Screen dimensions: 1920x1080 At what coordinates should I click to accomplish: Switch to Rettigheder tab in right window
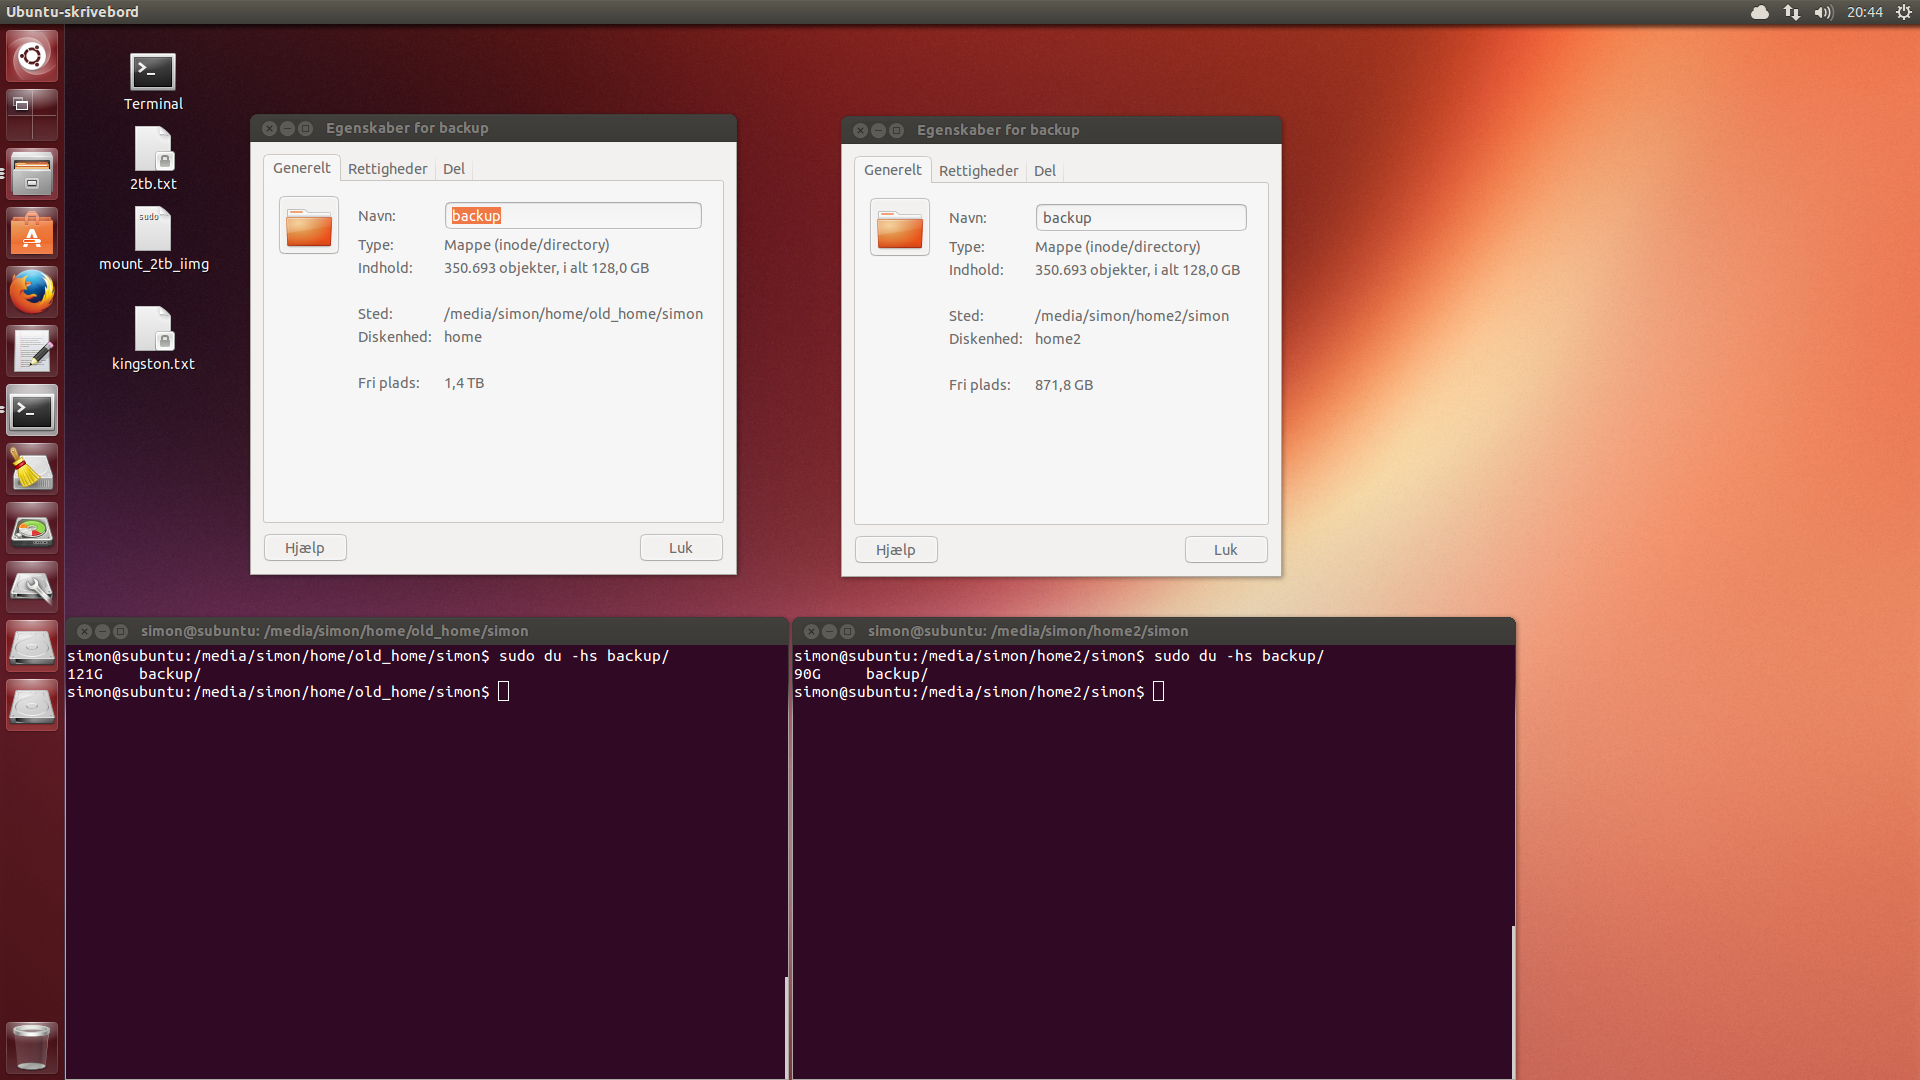[978, 171]
